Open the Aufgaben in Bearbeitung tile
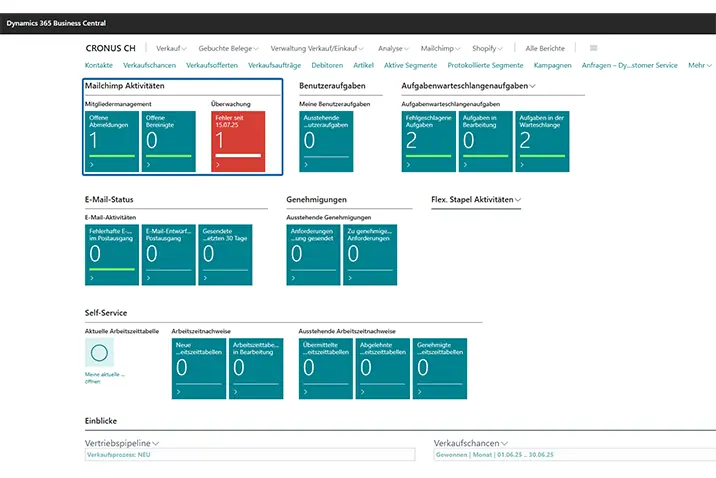 pos(485,142)
